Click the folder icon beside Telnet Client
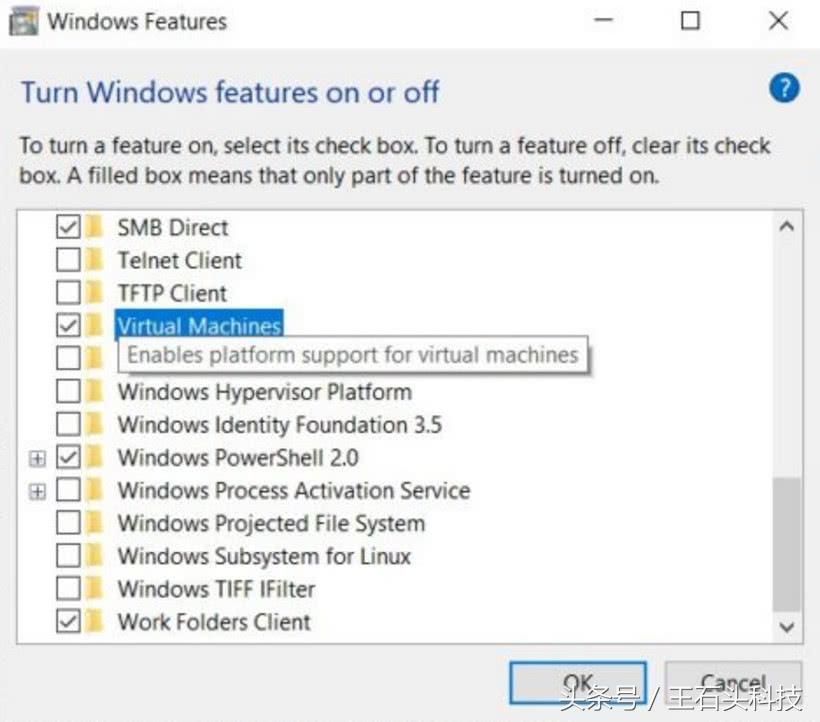This screenshot has width=820, height=722. [x=94, y=260]
